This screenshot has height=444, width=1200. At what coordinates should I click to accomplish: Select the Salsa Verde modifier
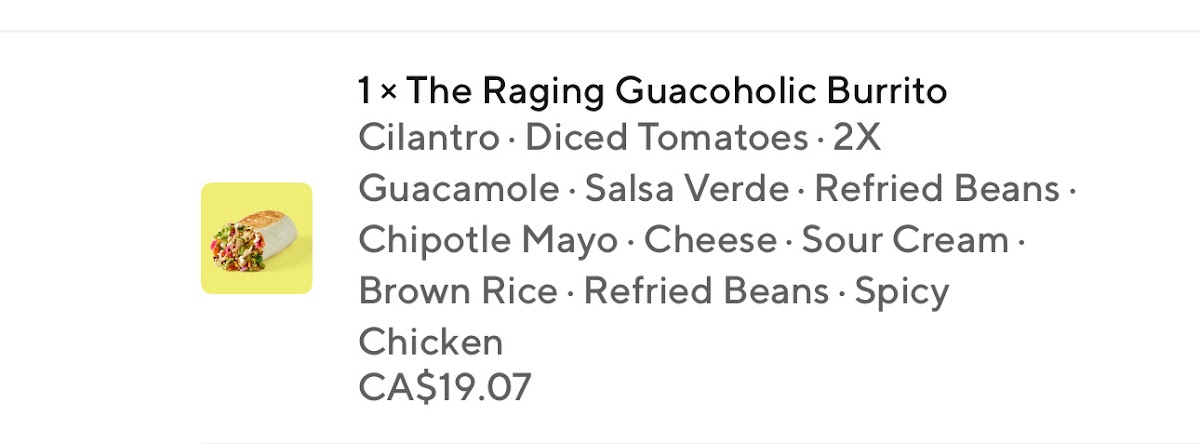687,188
